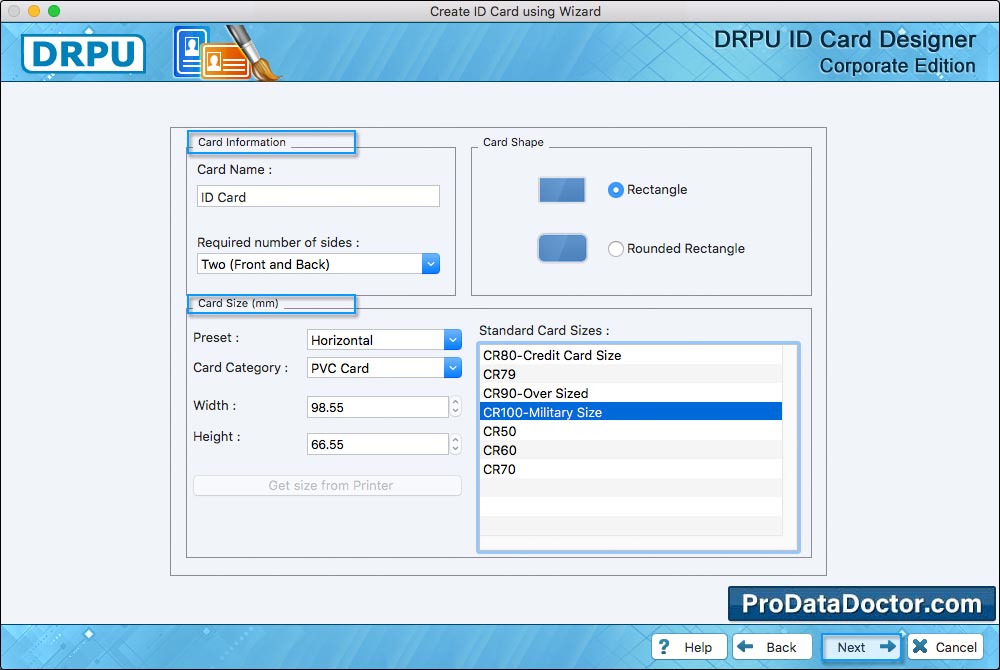Image resolution: width=1000 pixels, height=670 pixels.
Task: Click the DRPU logo icon
Action: [x=83, y=53]
